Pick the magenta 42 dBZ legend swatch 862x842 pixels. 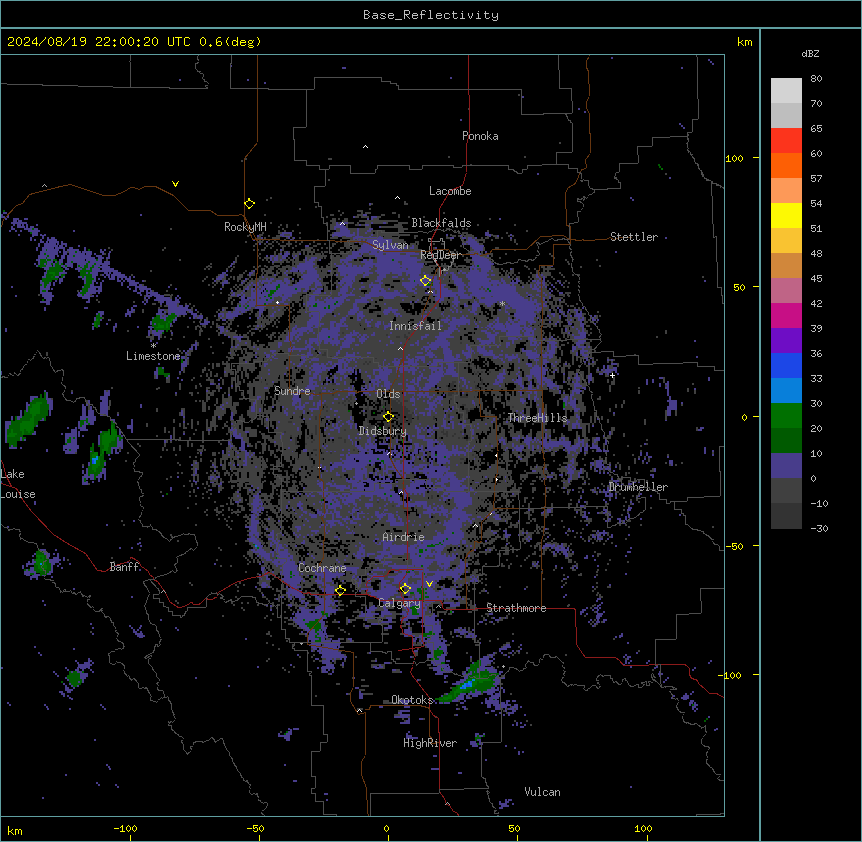(x=786, y=315)
